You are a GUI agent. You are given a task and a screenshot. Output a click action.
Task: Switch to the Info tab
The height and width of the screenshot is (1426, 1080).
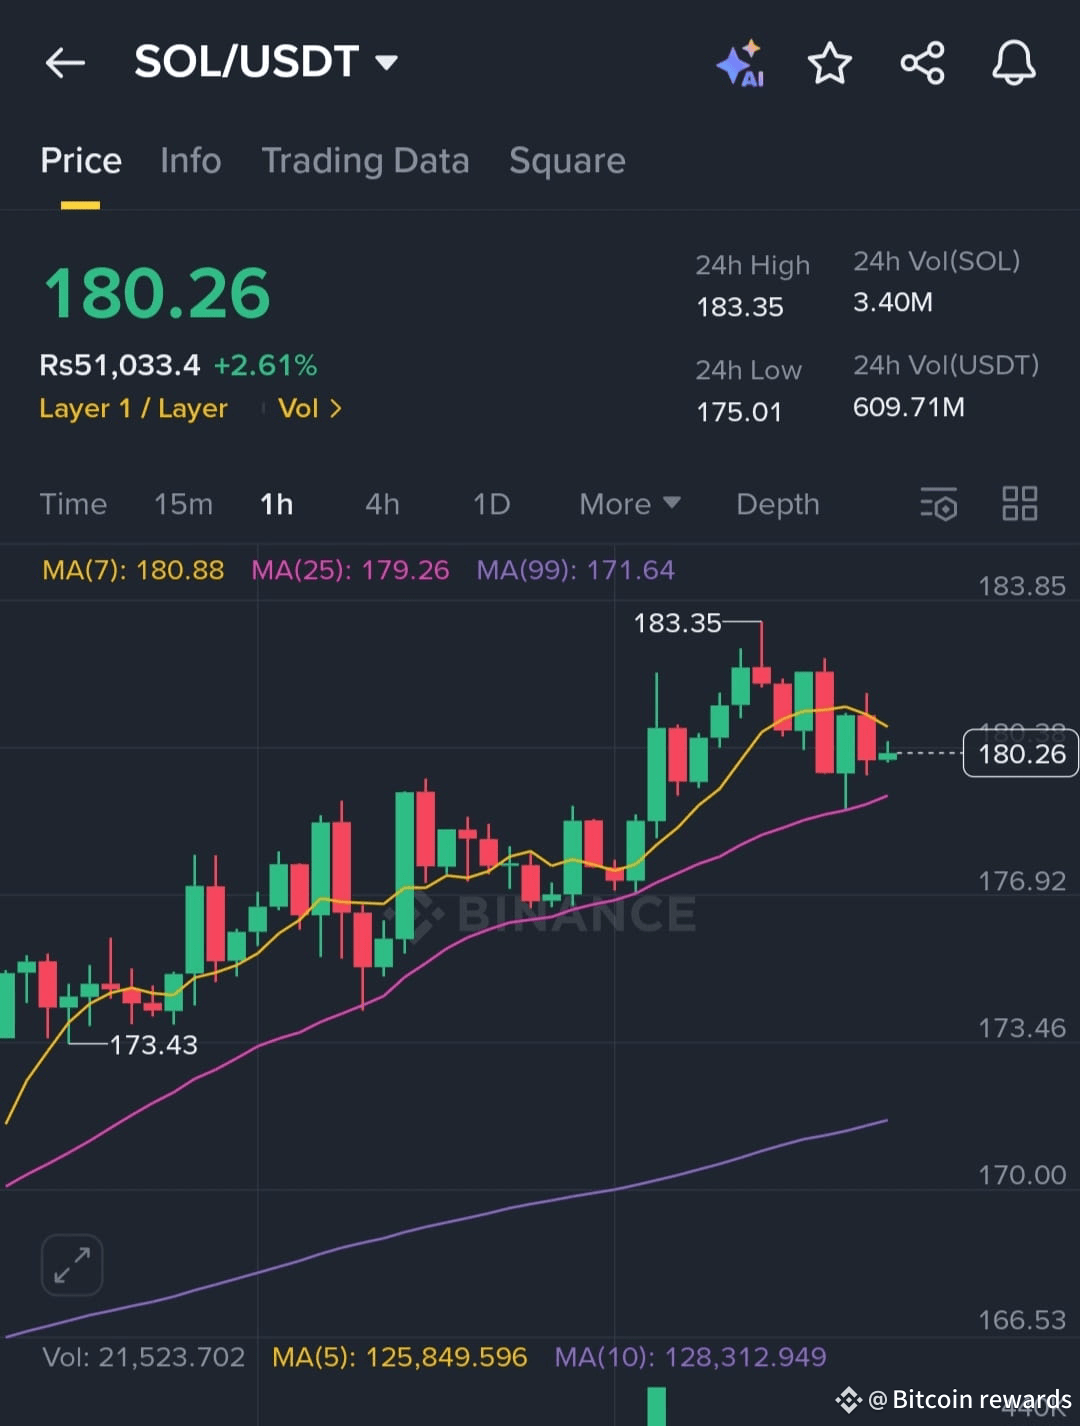tap(191, 161)
